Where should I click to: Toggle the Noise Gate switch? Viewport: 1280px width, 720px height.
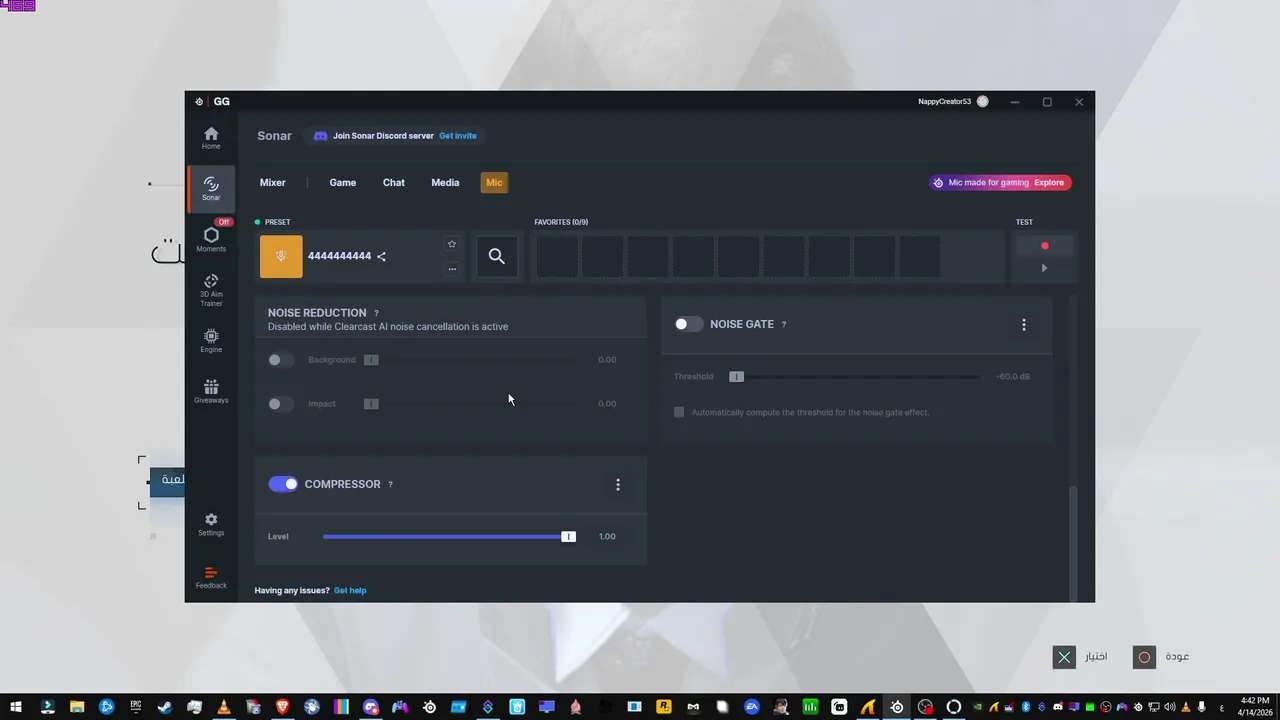[688, 324]
